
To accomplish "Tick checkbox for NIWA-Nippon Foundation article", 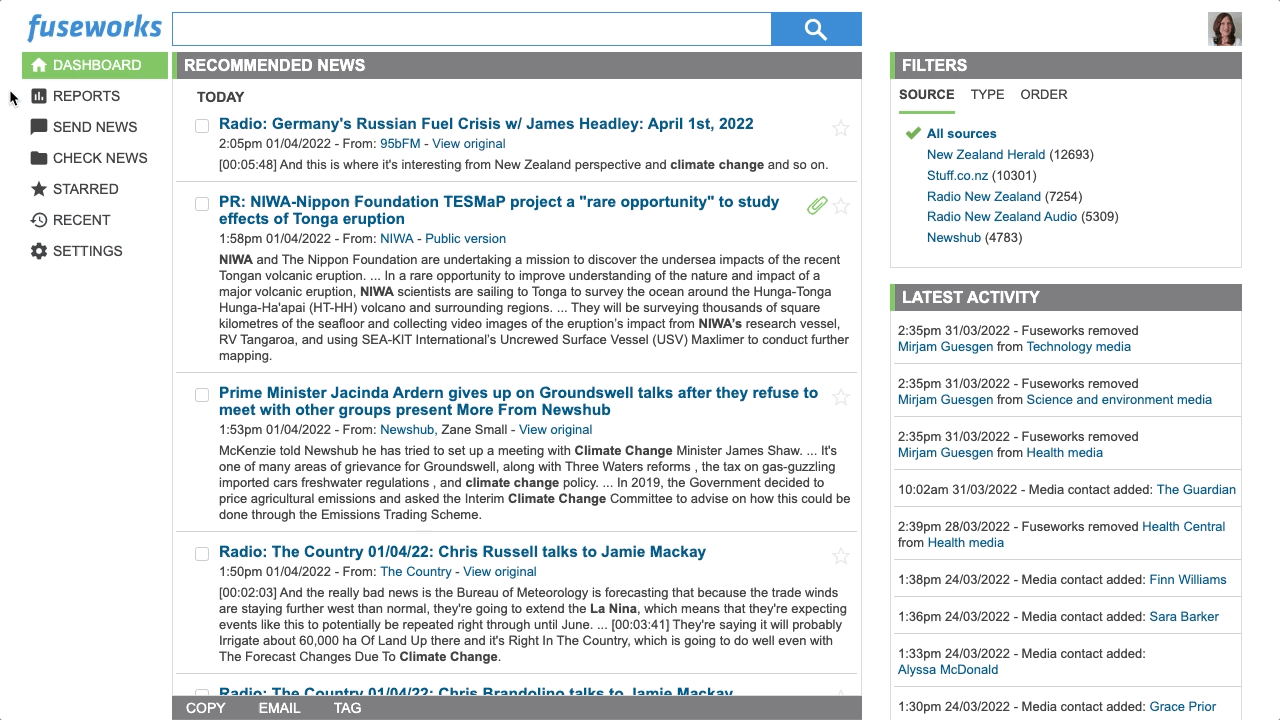I will (202, 204).
